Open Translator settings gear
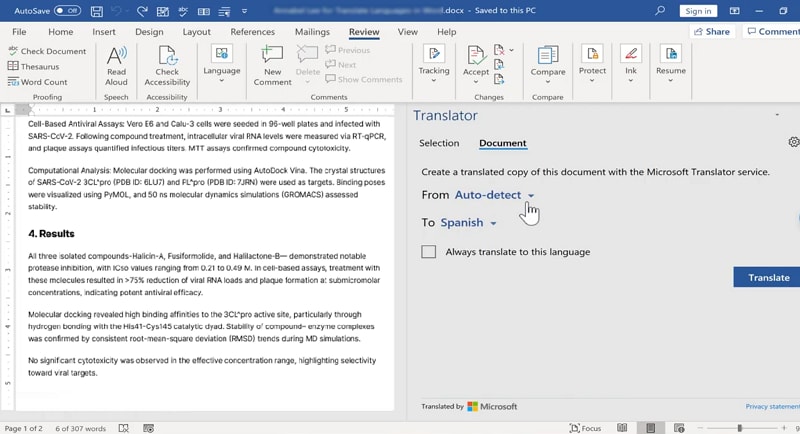The width and height of the screenshot is (800, 434). tap(793, 142)
